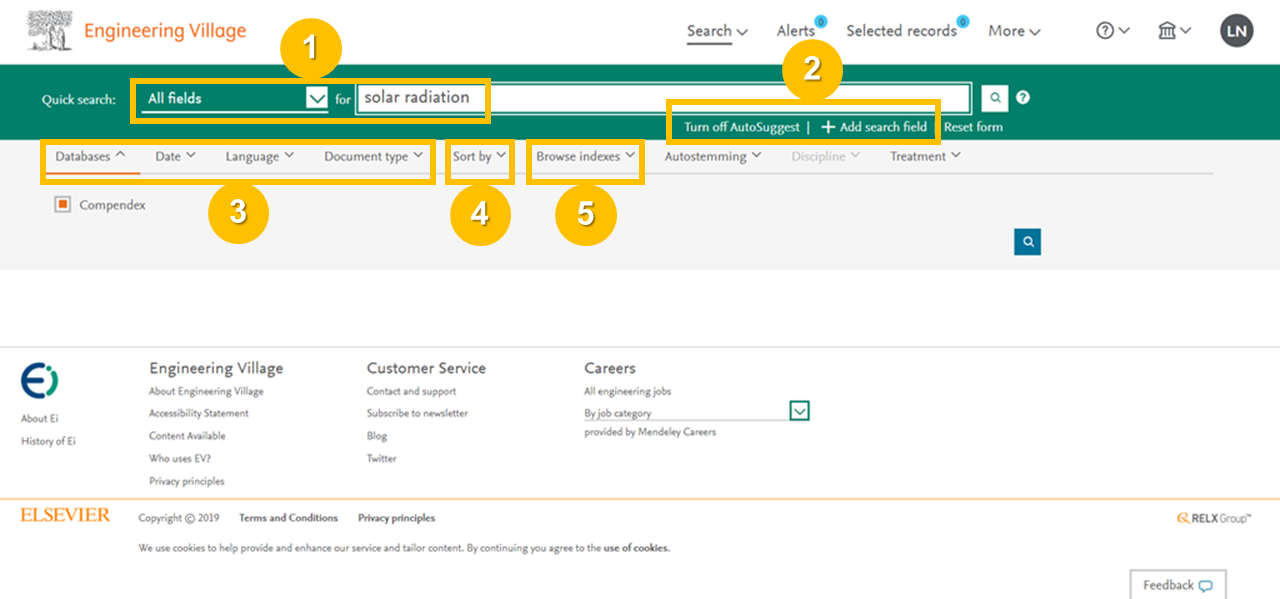Open the All fields dropdown
Screen dimensions: 1280x599
pyautogui.click(x=234, y=98)
